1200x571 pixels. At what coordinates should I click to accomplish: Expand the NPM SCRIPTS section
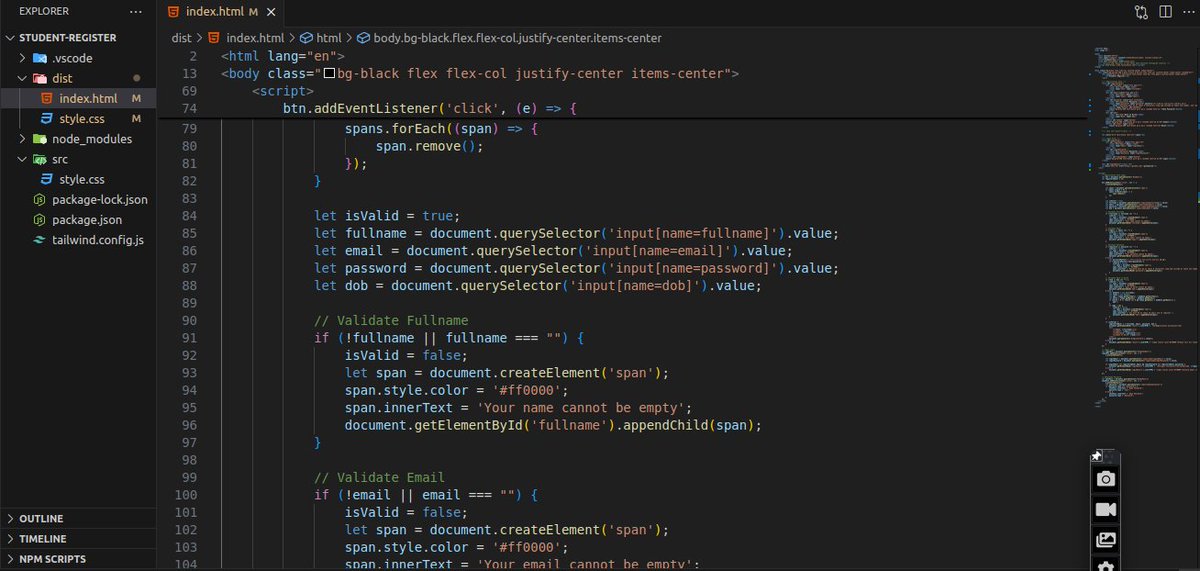click(78, 559)
